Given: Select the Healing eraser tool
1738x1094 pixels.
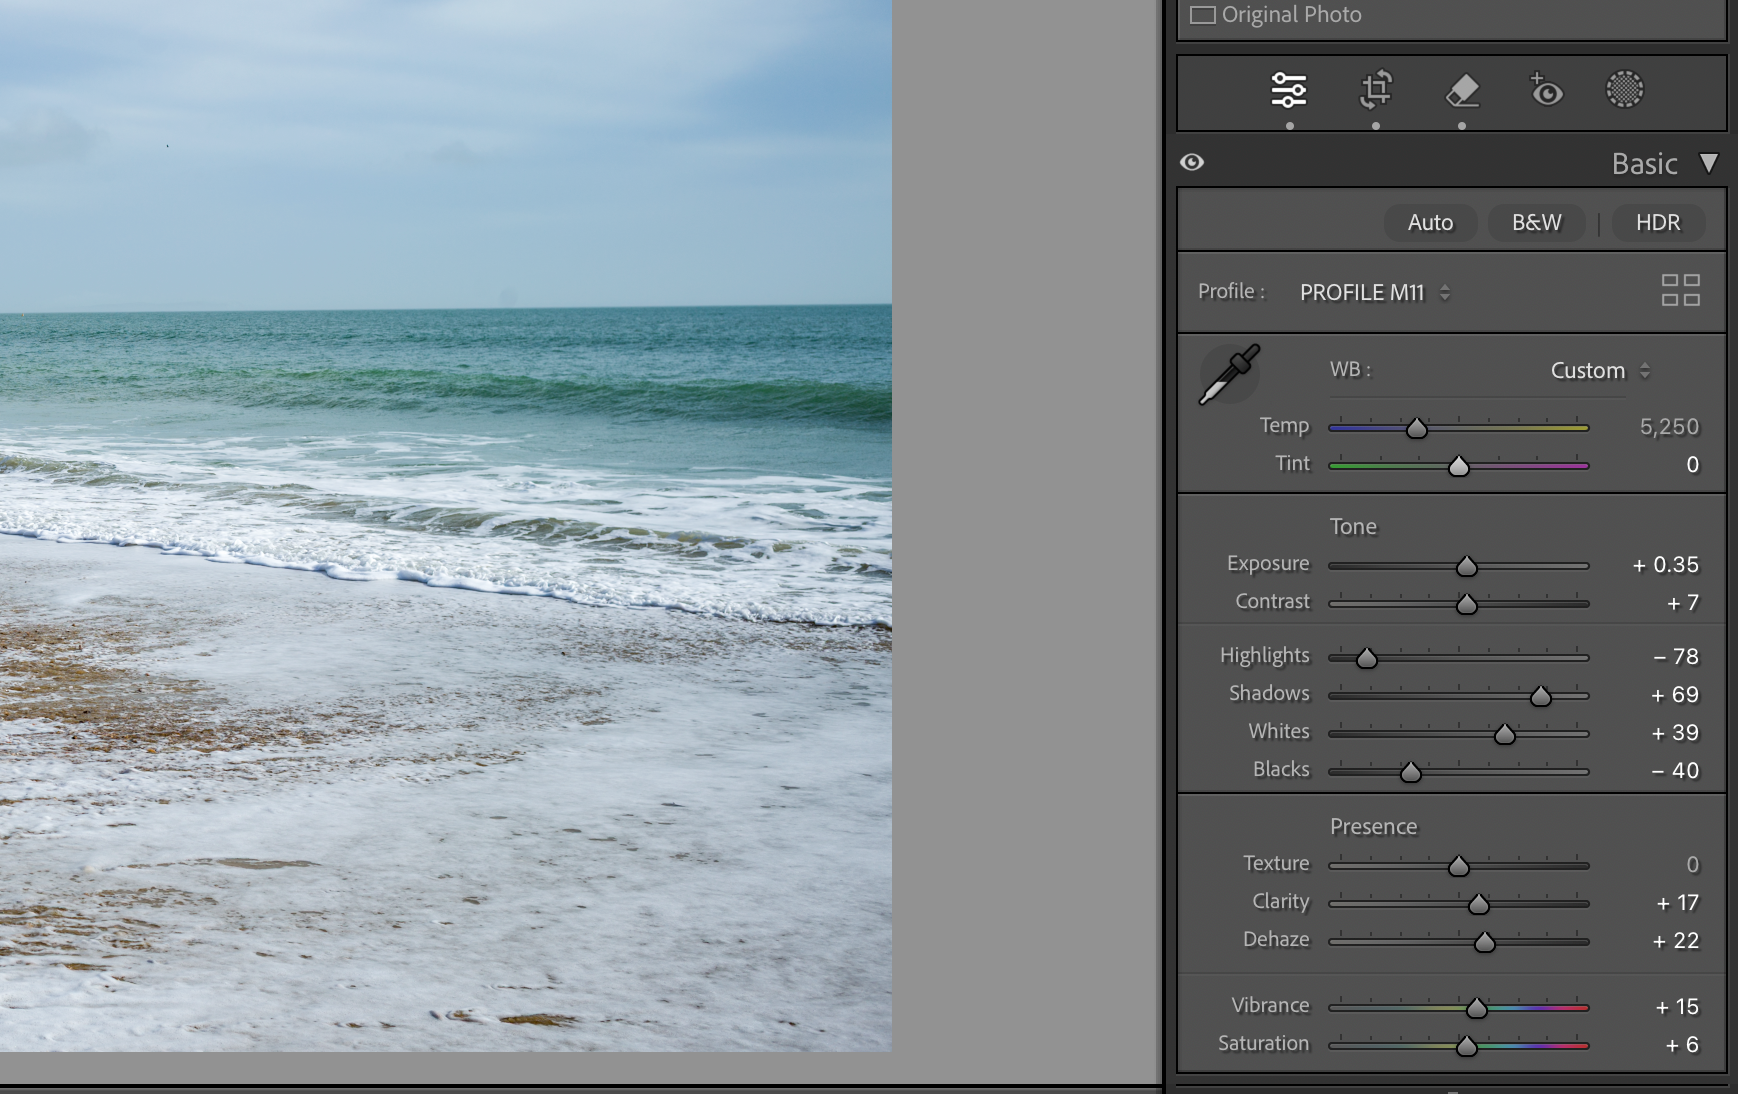Looking at the screenshot, I should point(1462,90).
